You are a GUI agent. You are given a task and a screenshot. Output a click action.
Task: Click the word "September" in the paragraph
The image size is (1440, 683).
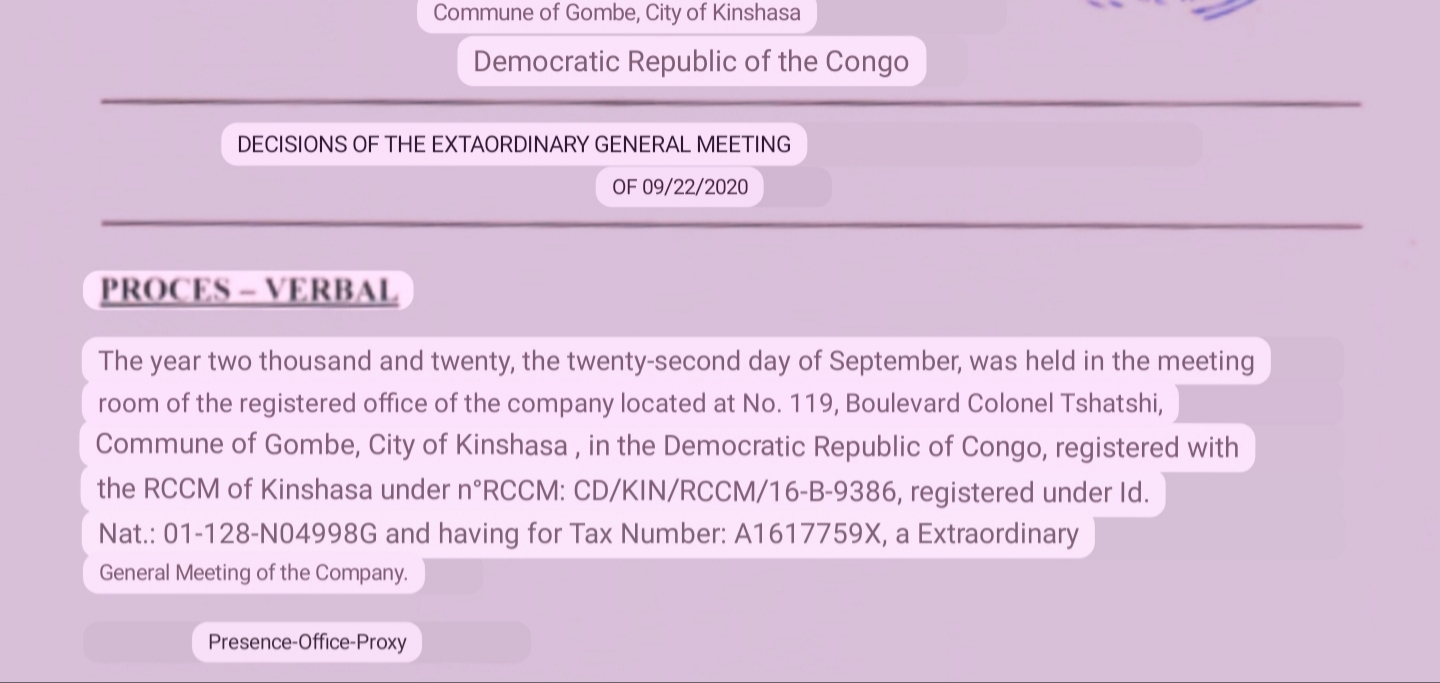893,361
